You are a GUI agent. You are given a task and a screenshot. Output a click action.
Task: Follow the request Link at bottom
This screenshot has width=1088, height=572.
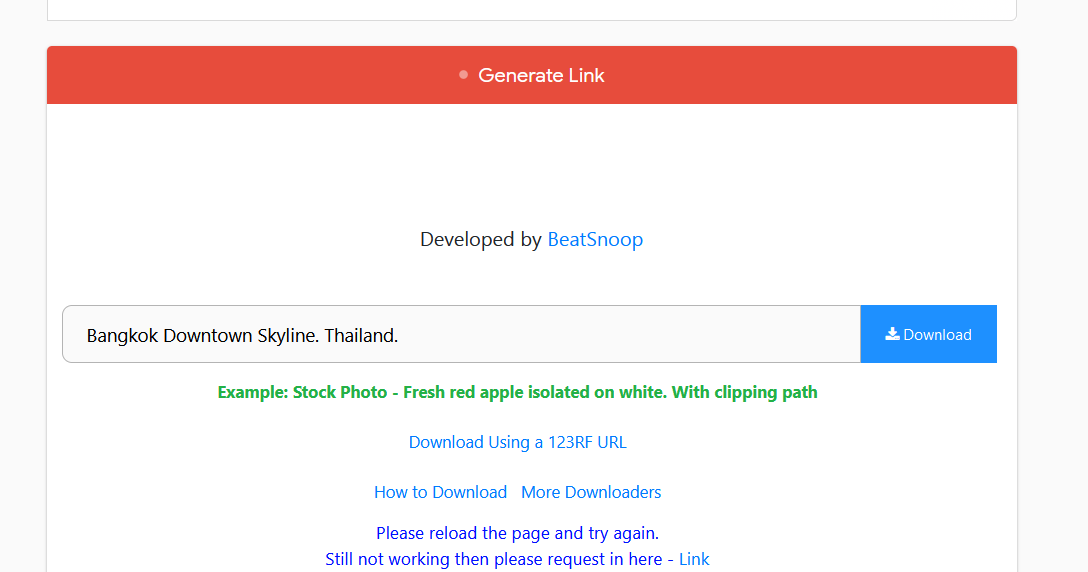(694, 559)
